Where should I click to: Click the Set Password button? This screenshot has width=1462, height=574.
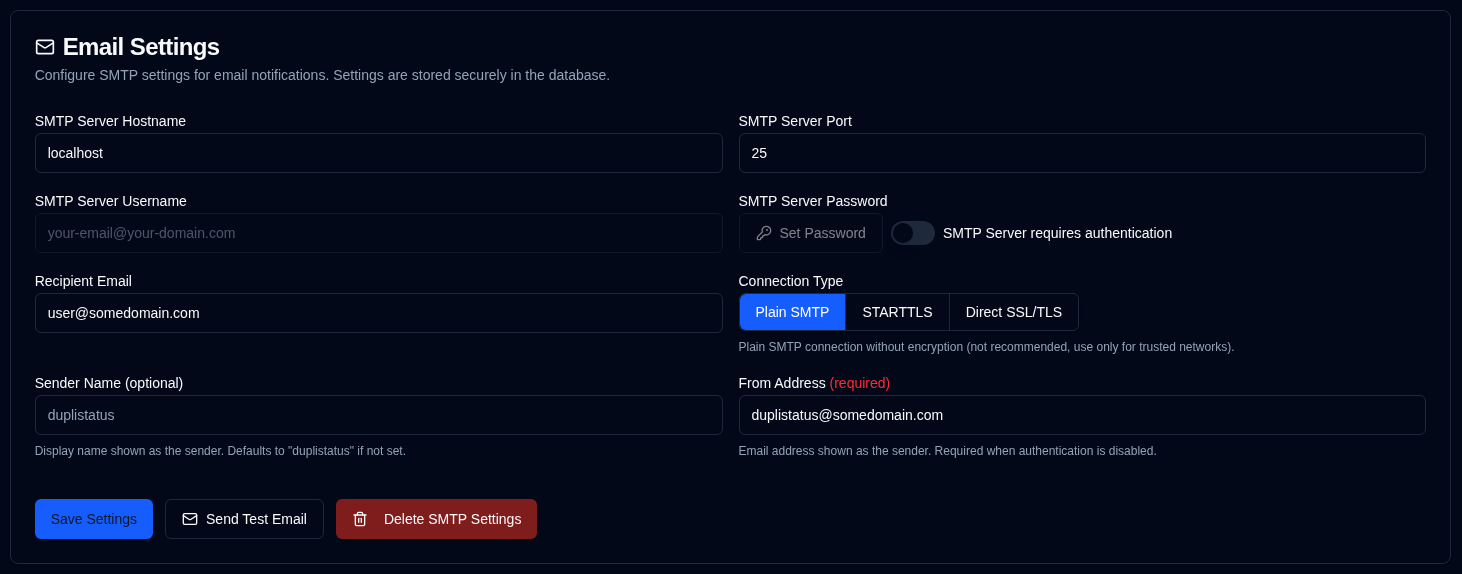pos(811,233)
